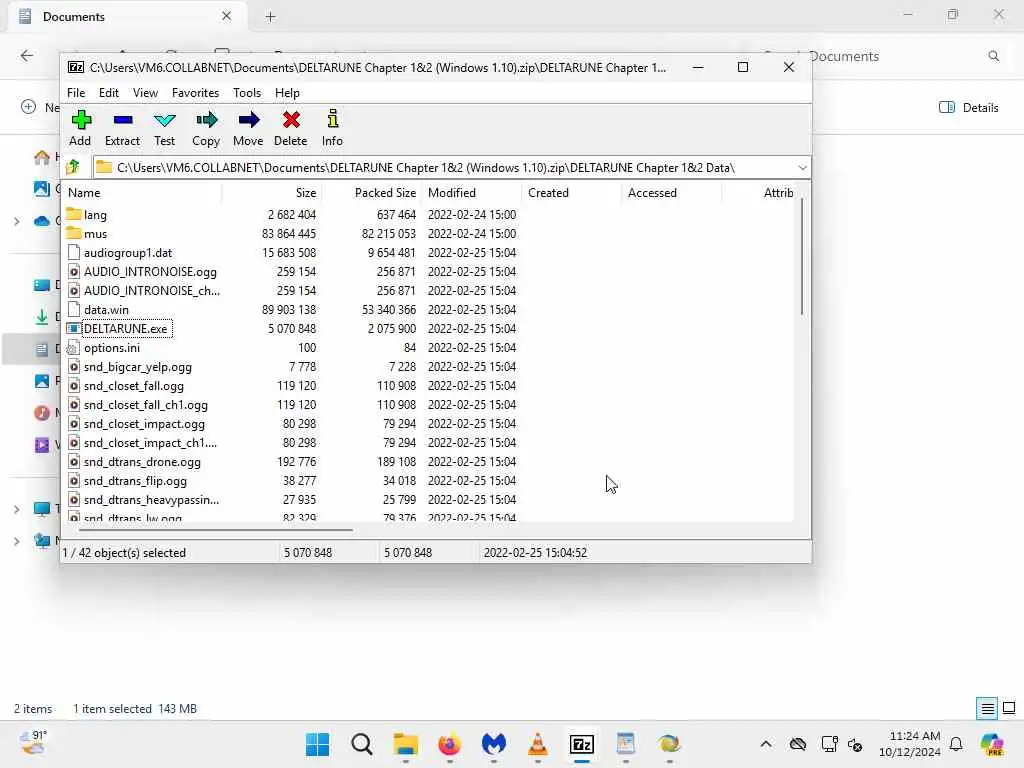Open Malwarebytes from the taskbar
The width and height of the screenshot is (1024, 768).
[494, 744]
